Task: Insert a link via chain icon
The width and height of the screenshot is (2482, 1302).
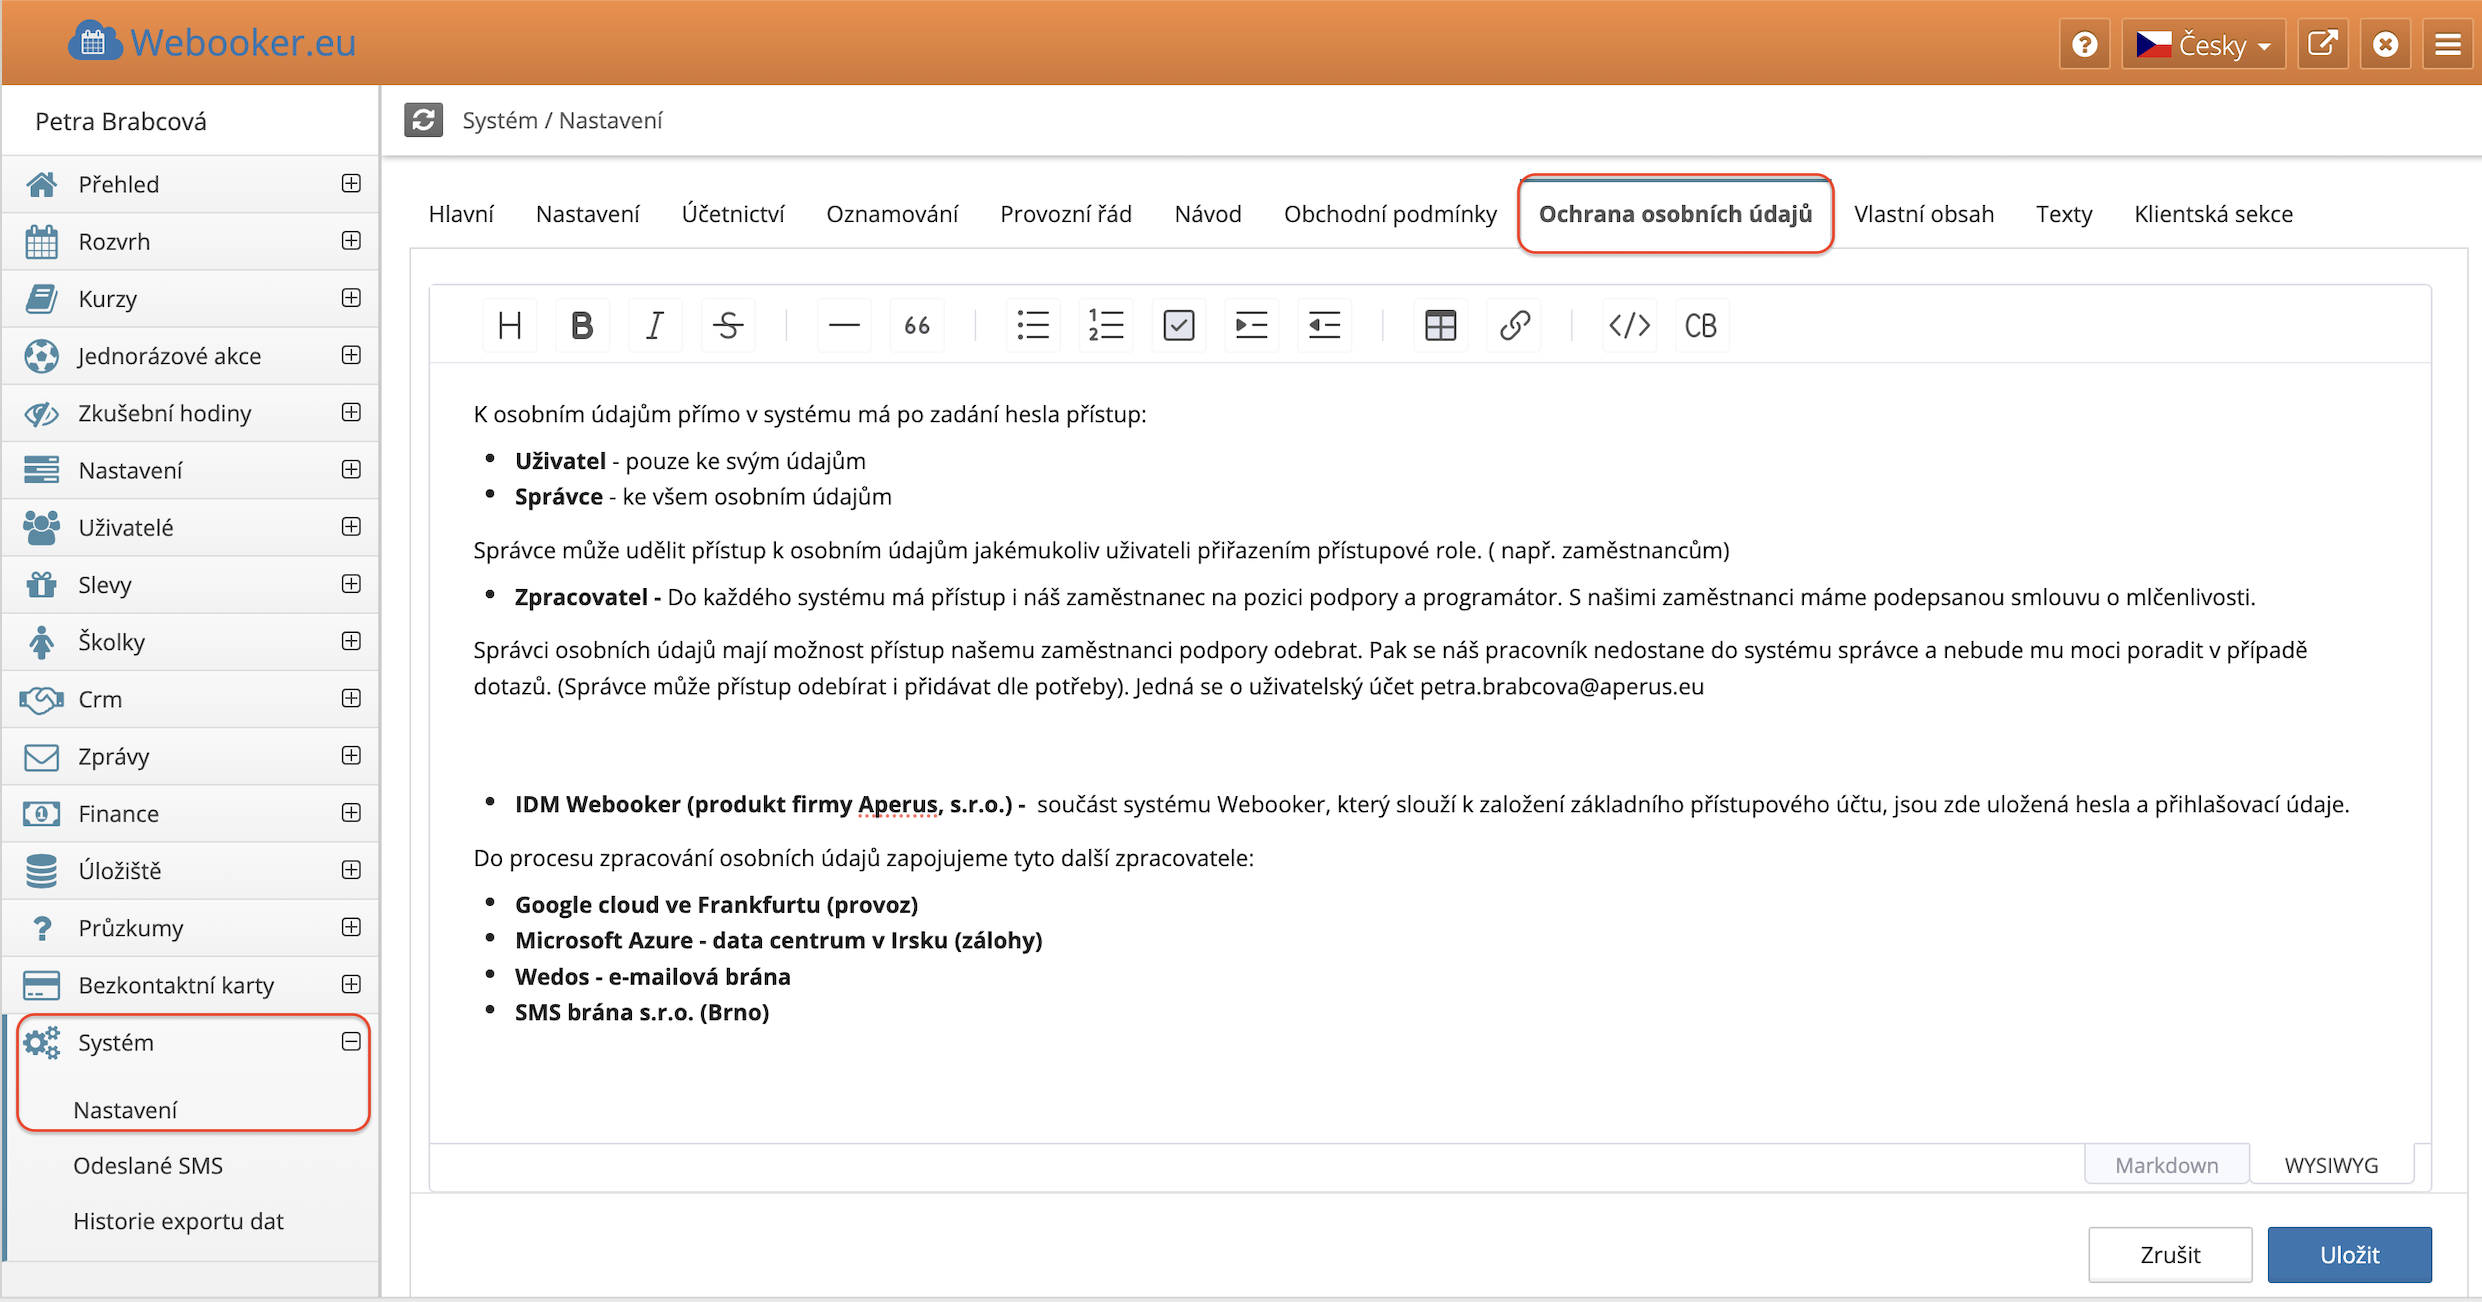Action: tap(1514, 325)
